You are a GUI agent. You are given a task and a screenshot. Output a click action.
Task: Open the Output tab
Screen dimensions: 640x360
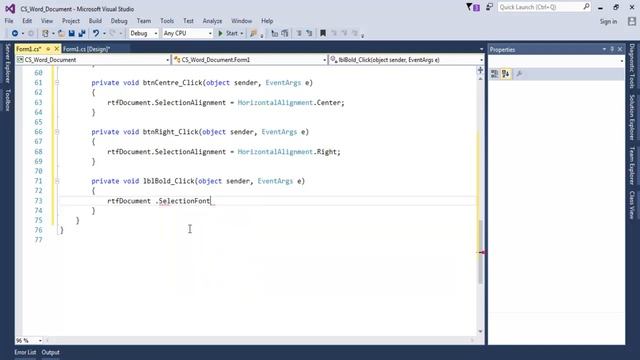coord(51,352)
